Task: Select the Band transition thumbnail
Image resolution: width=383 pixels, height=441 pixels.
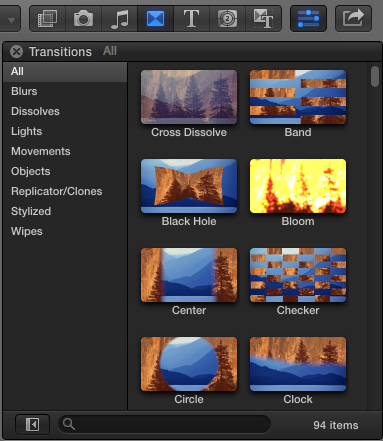Action: [298, 97]
